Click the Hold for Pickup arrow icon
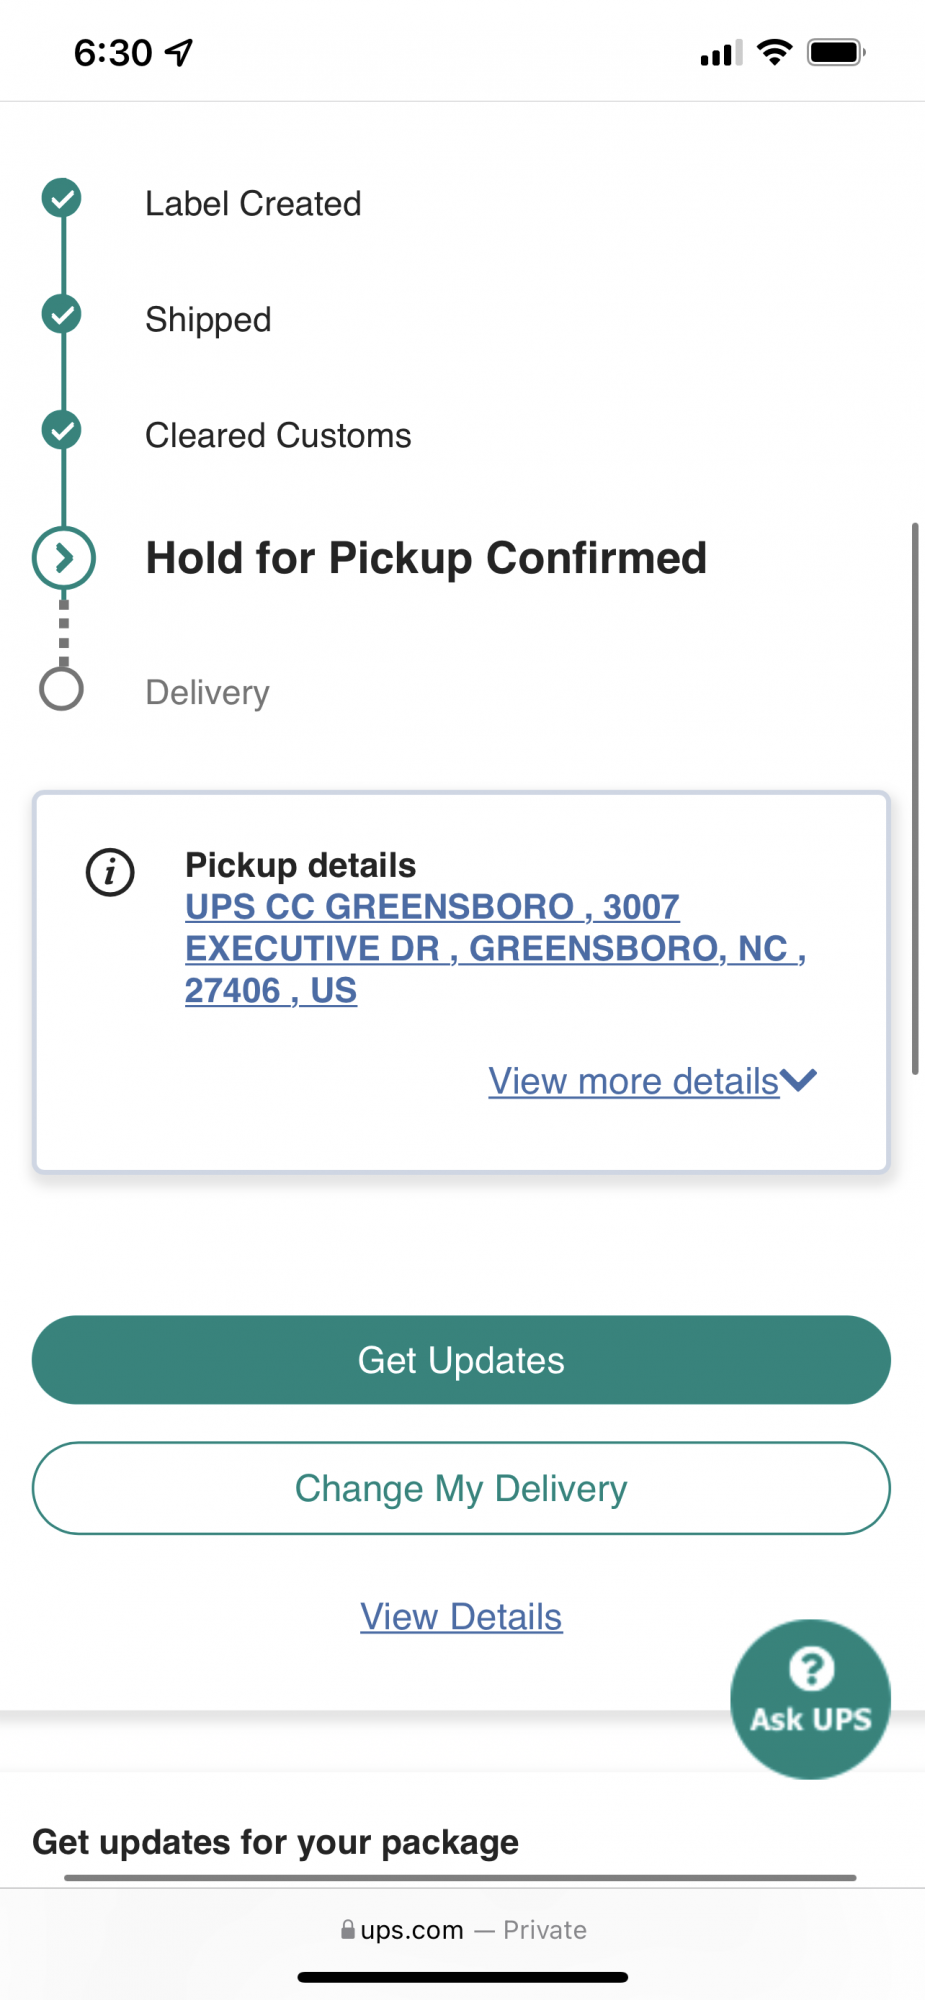925x2000 pixels. pyautogui.click(x=64, y=557)
